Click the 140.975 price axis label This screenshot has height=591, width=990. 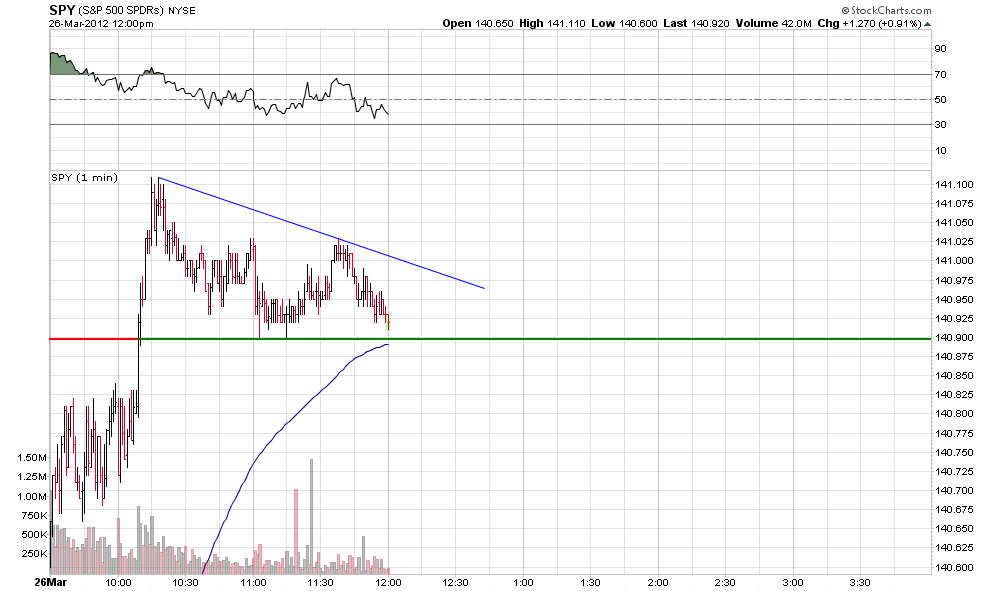(954, 280)
